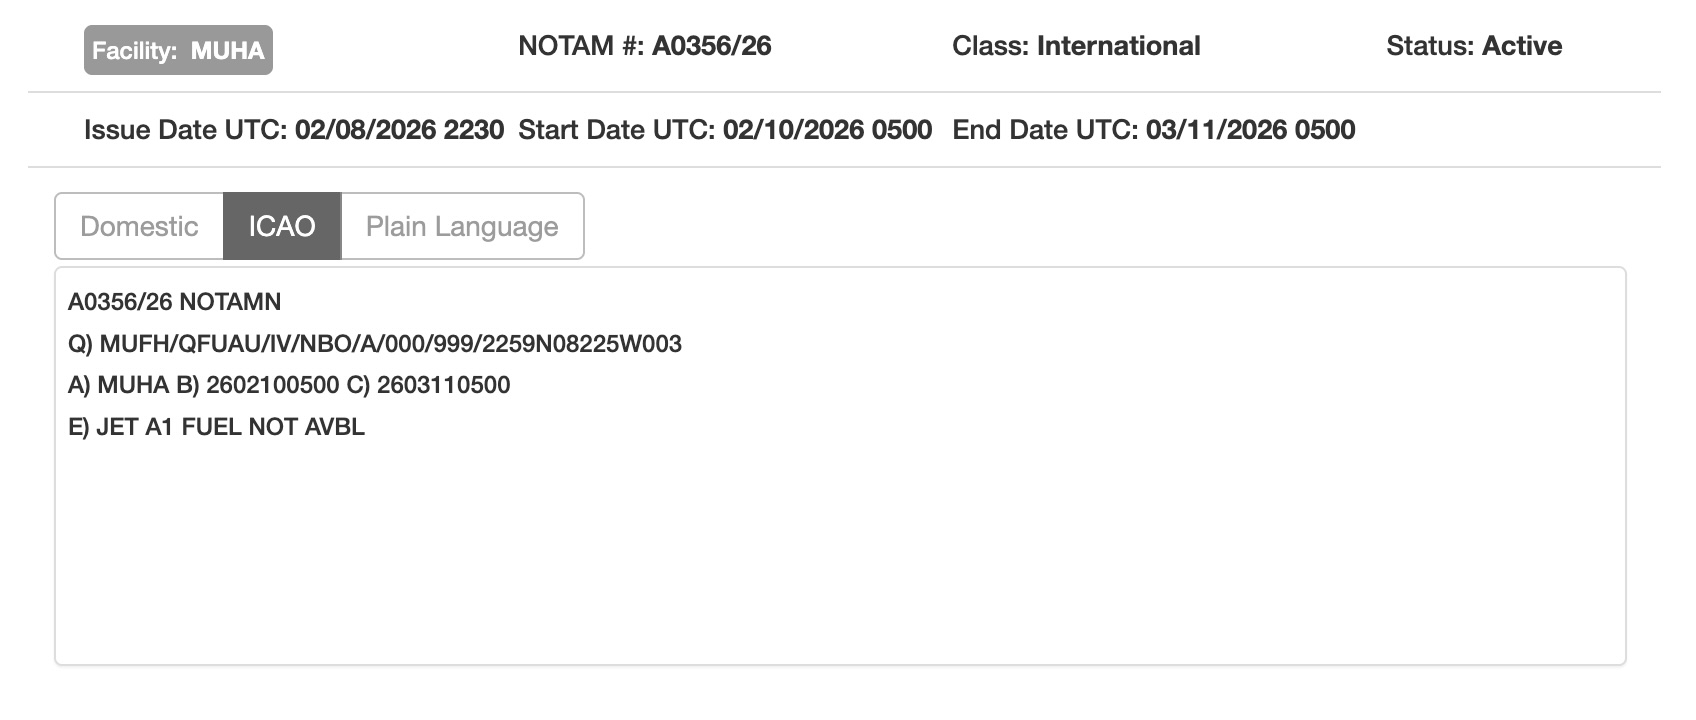This screenshot has width=1696, height=720.
Task: Click the Facility: MUHA badge
Action: 178,50
